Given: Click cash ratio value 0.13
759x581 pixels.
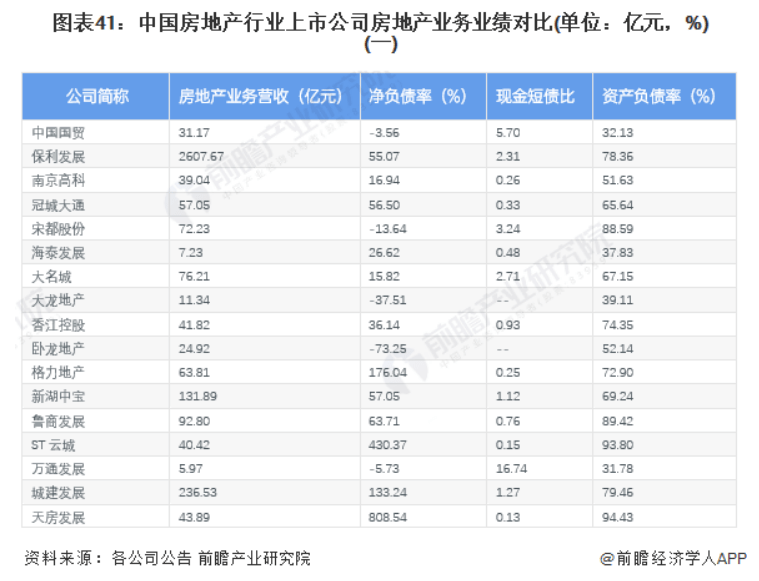Looking at the screenshot, I should point(508,517).
